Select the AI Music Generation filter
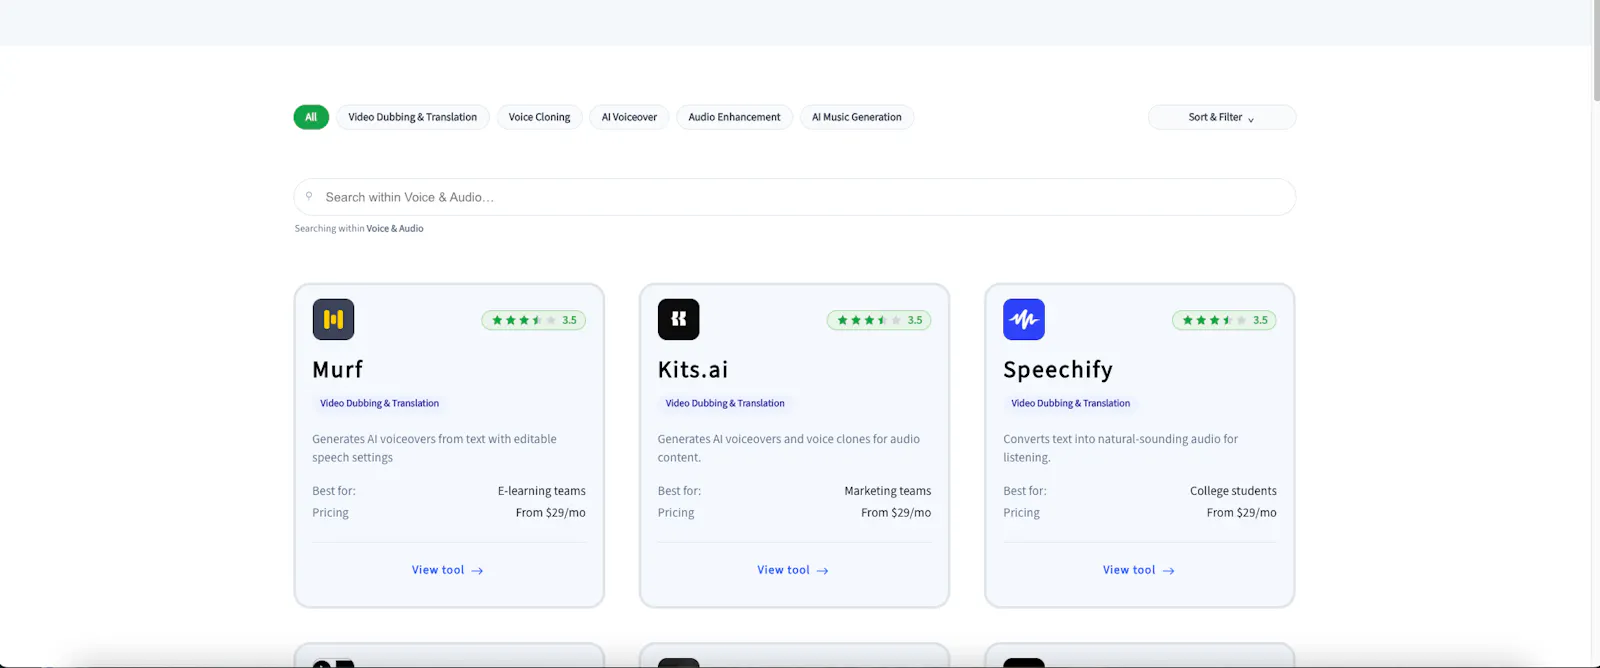The image size is (1600, 668). [857, 117]
